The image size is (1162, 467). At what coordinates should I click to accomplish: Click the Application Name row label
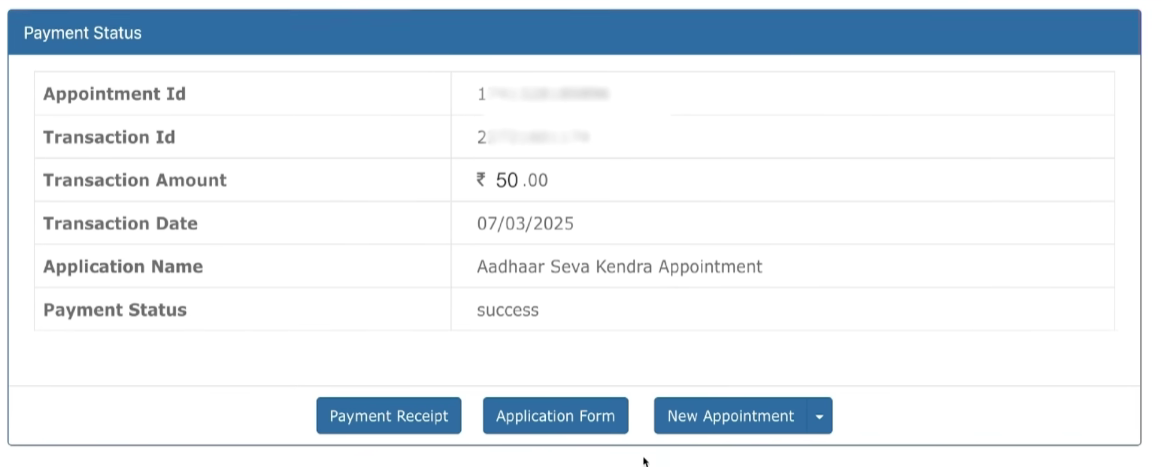tap(123, 266)
